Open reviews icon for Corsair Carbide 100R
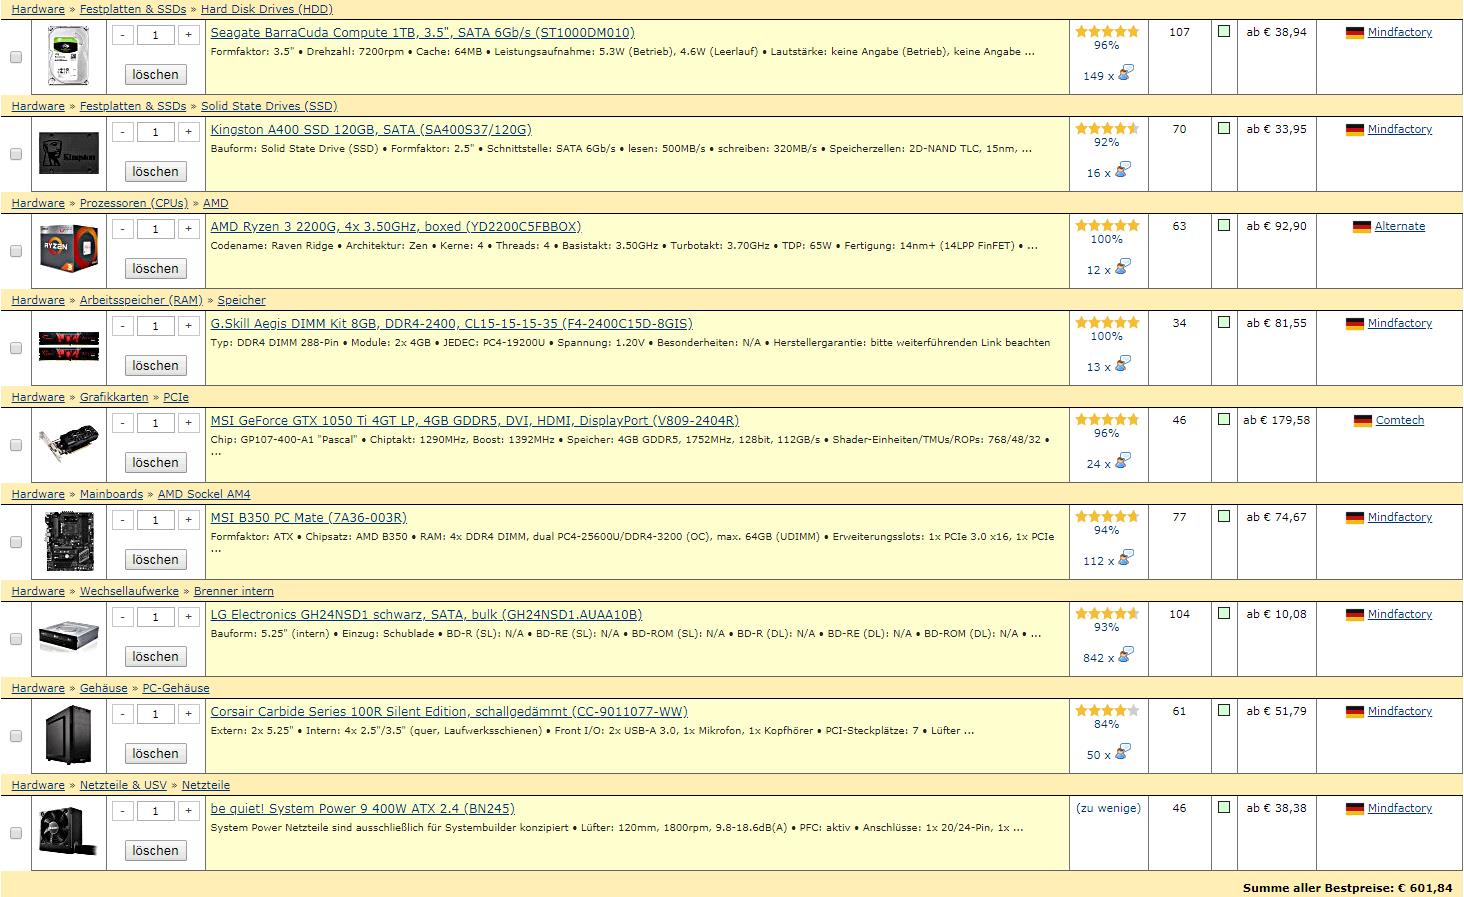 coord(1125,752)
